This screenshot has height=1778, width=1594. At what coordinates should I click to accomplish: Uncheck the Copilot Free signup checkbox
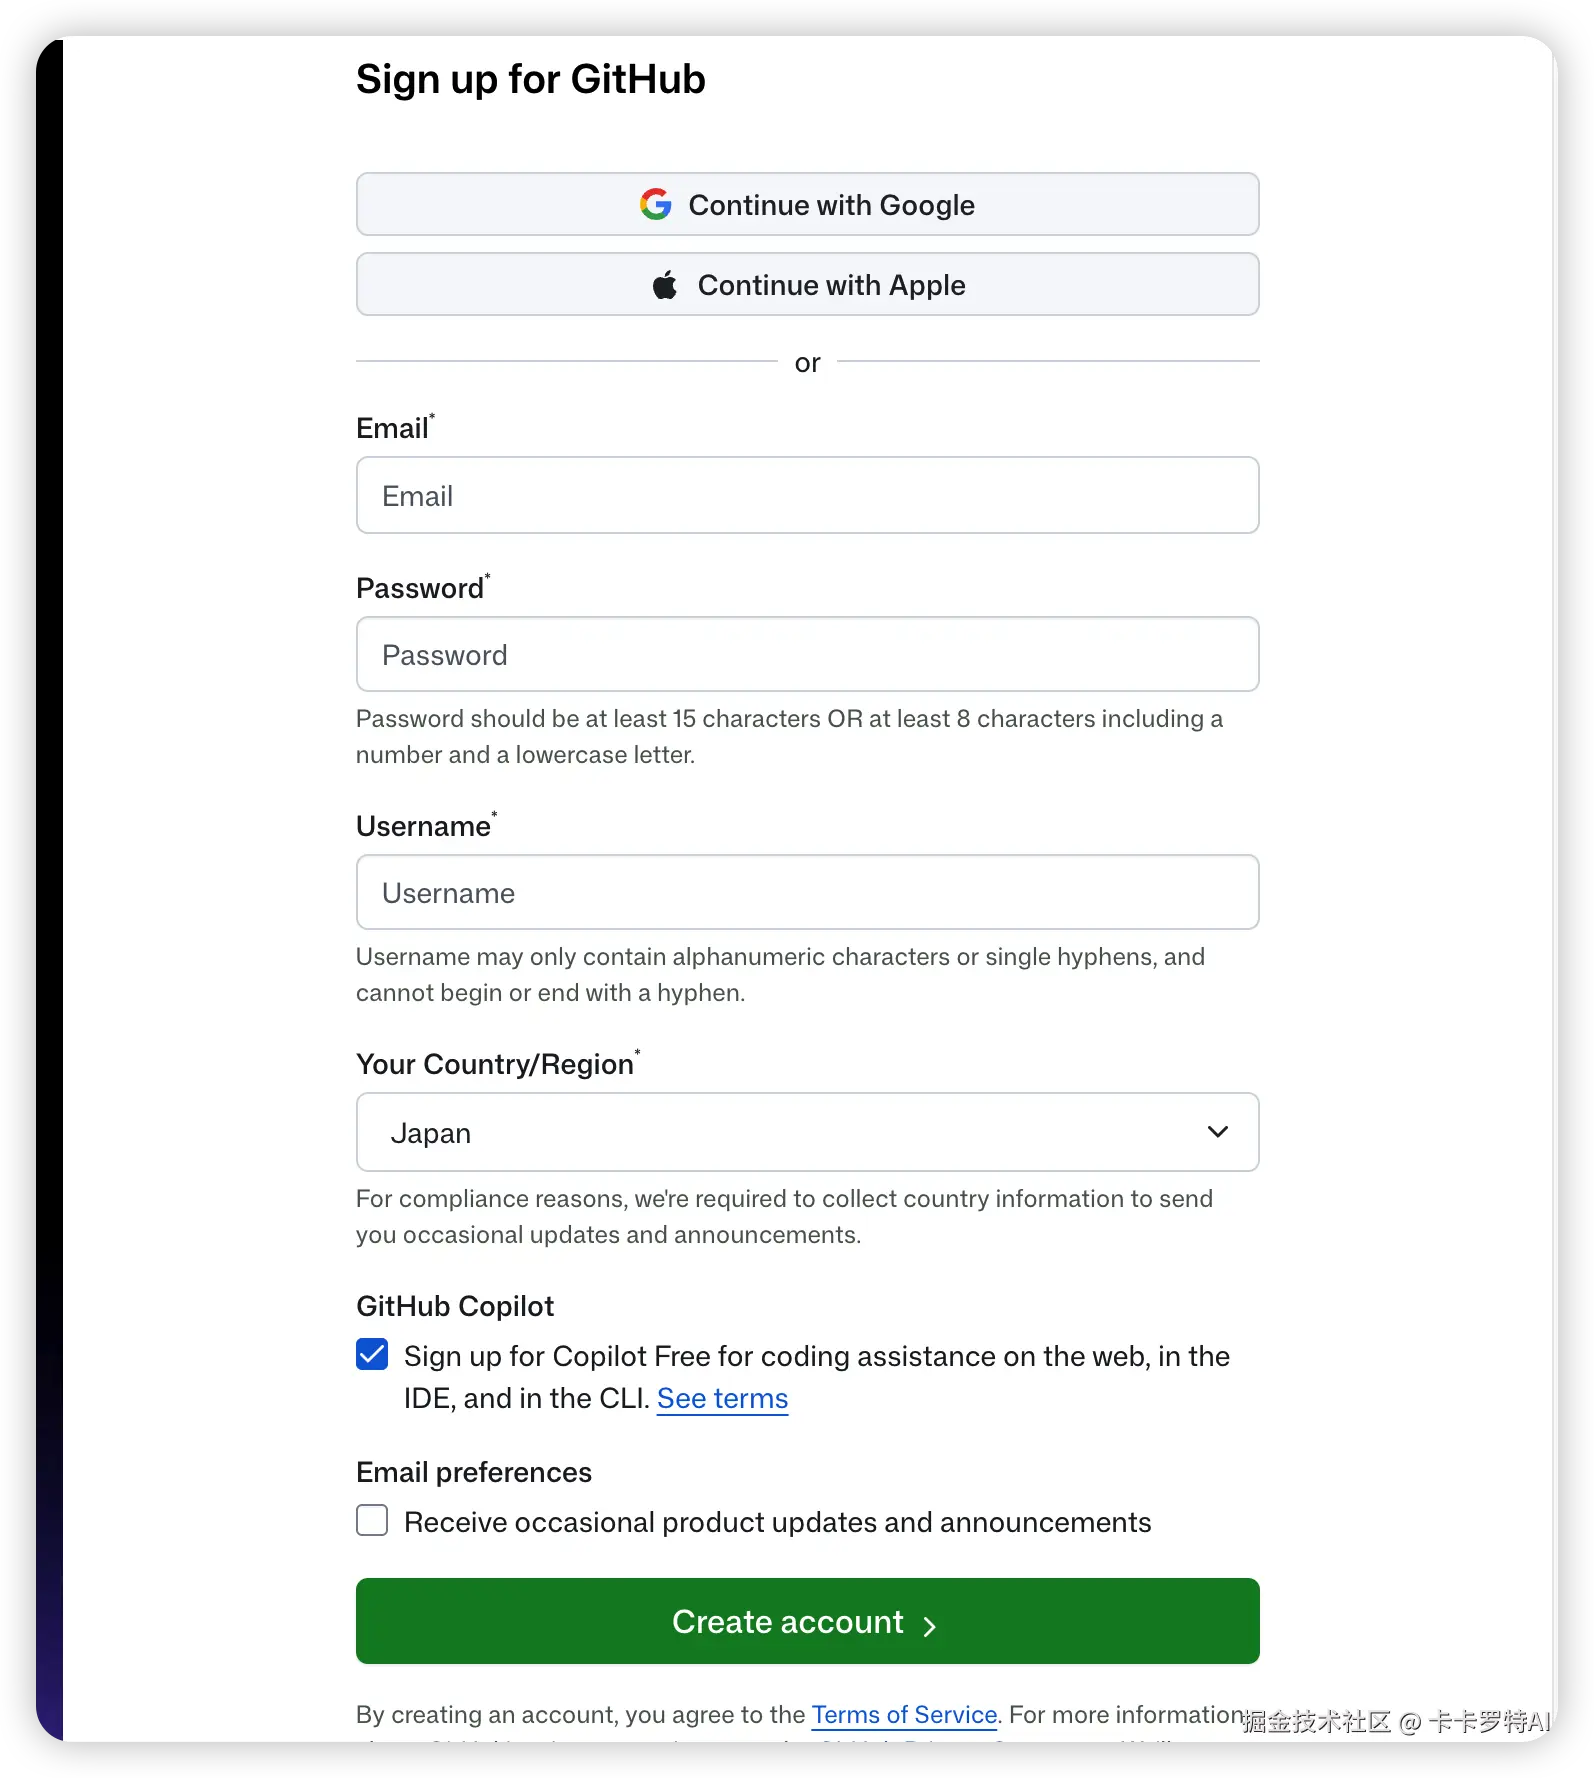tap(372, 1354)
